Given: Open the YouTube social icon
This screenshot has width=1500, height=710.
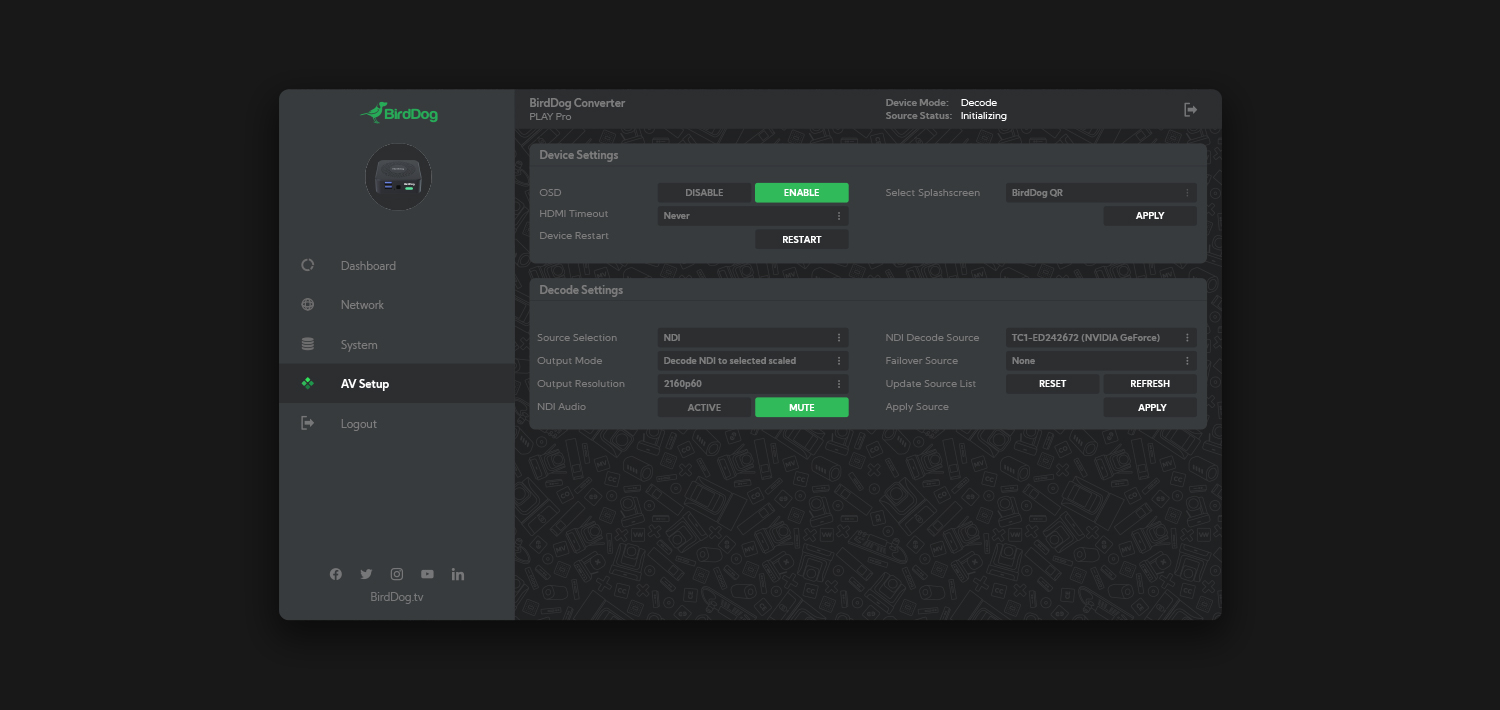Looking at the screenshot, I should [x=427, y=574].
